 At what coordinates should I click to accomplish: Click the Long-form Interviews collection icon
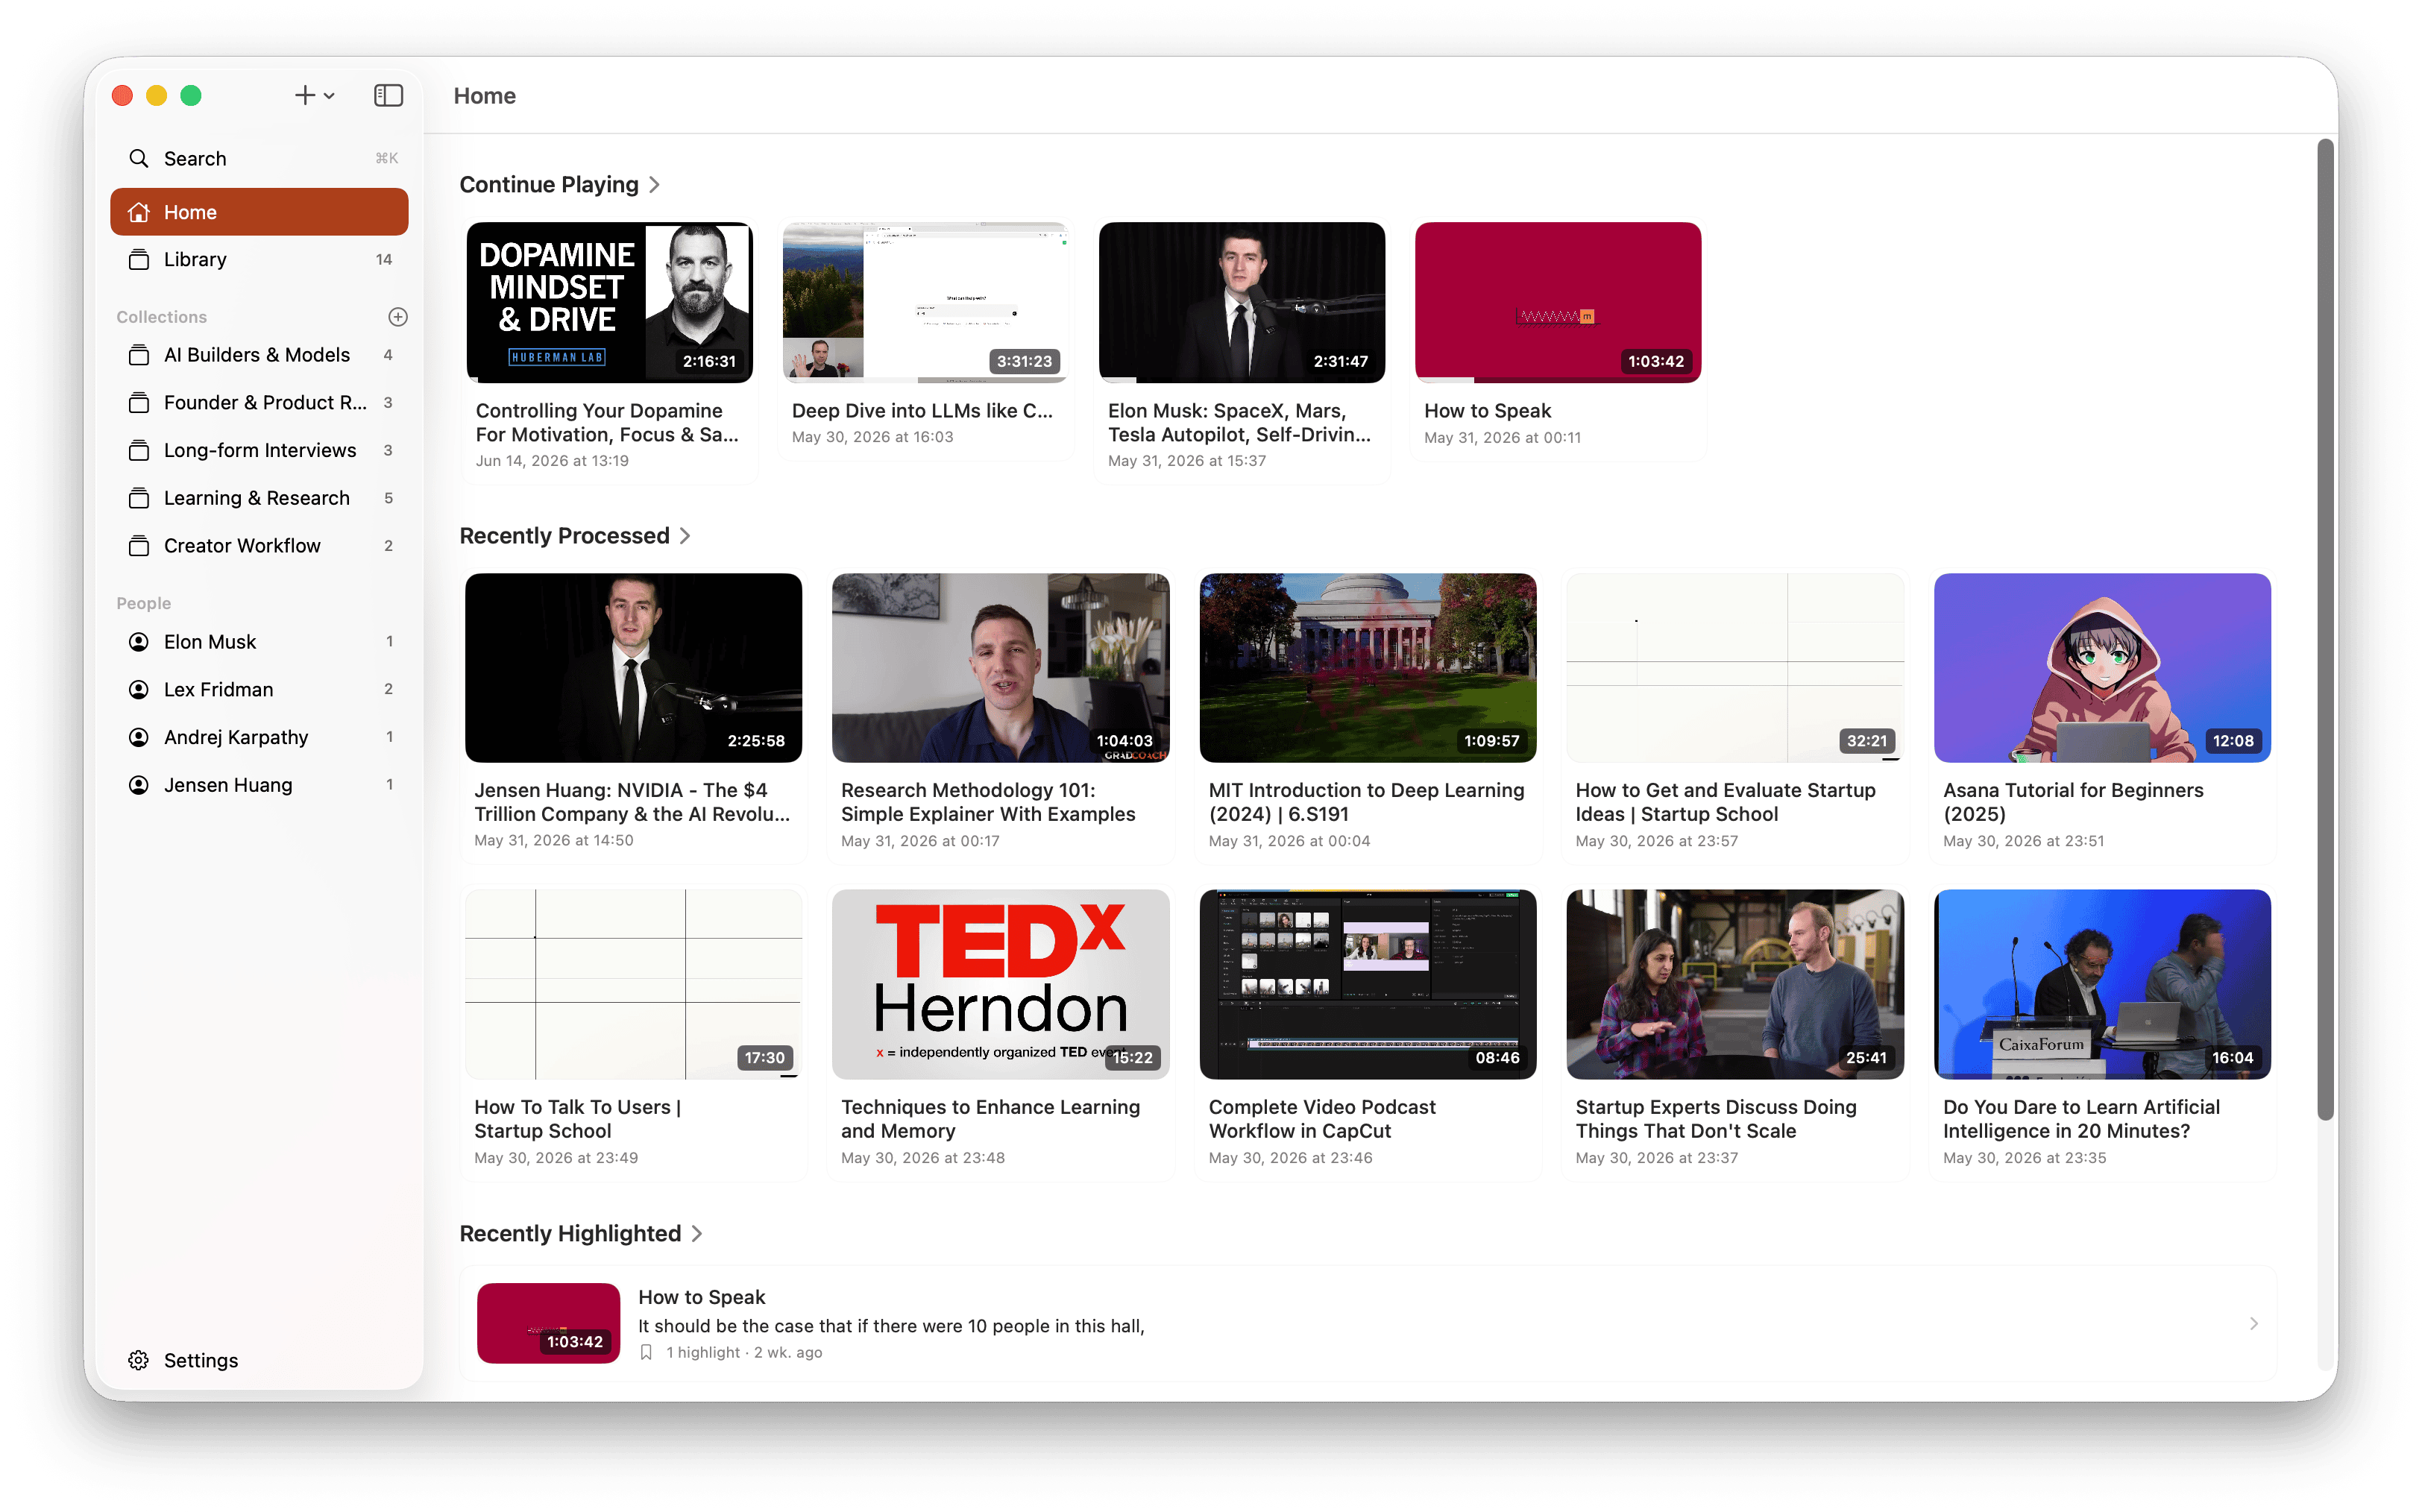[139, 450]
